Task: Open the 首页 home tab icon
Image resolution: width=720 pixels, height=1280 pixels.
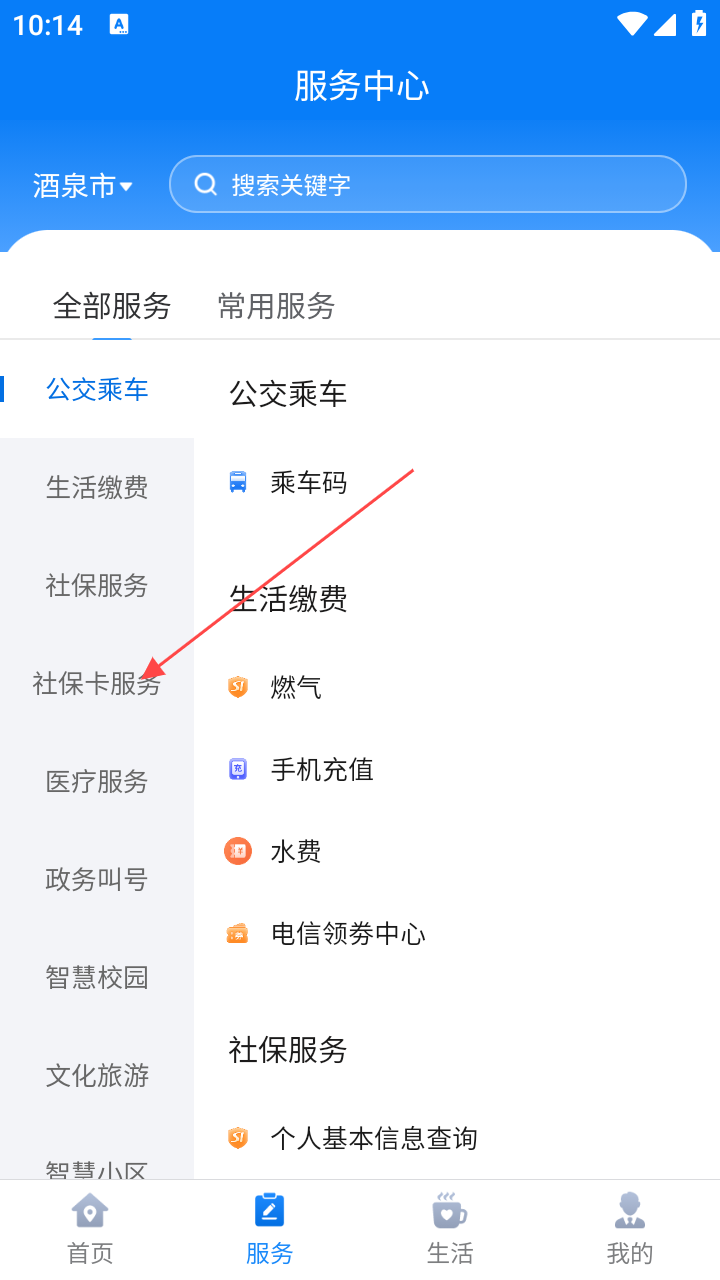Action: click(x=90, y=1211)
